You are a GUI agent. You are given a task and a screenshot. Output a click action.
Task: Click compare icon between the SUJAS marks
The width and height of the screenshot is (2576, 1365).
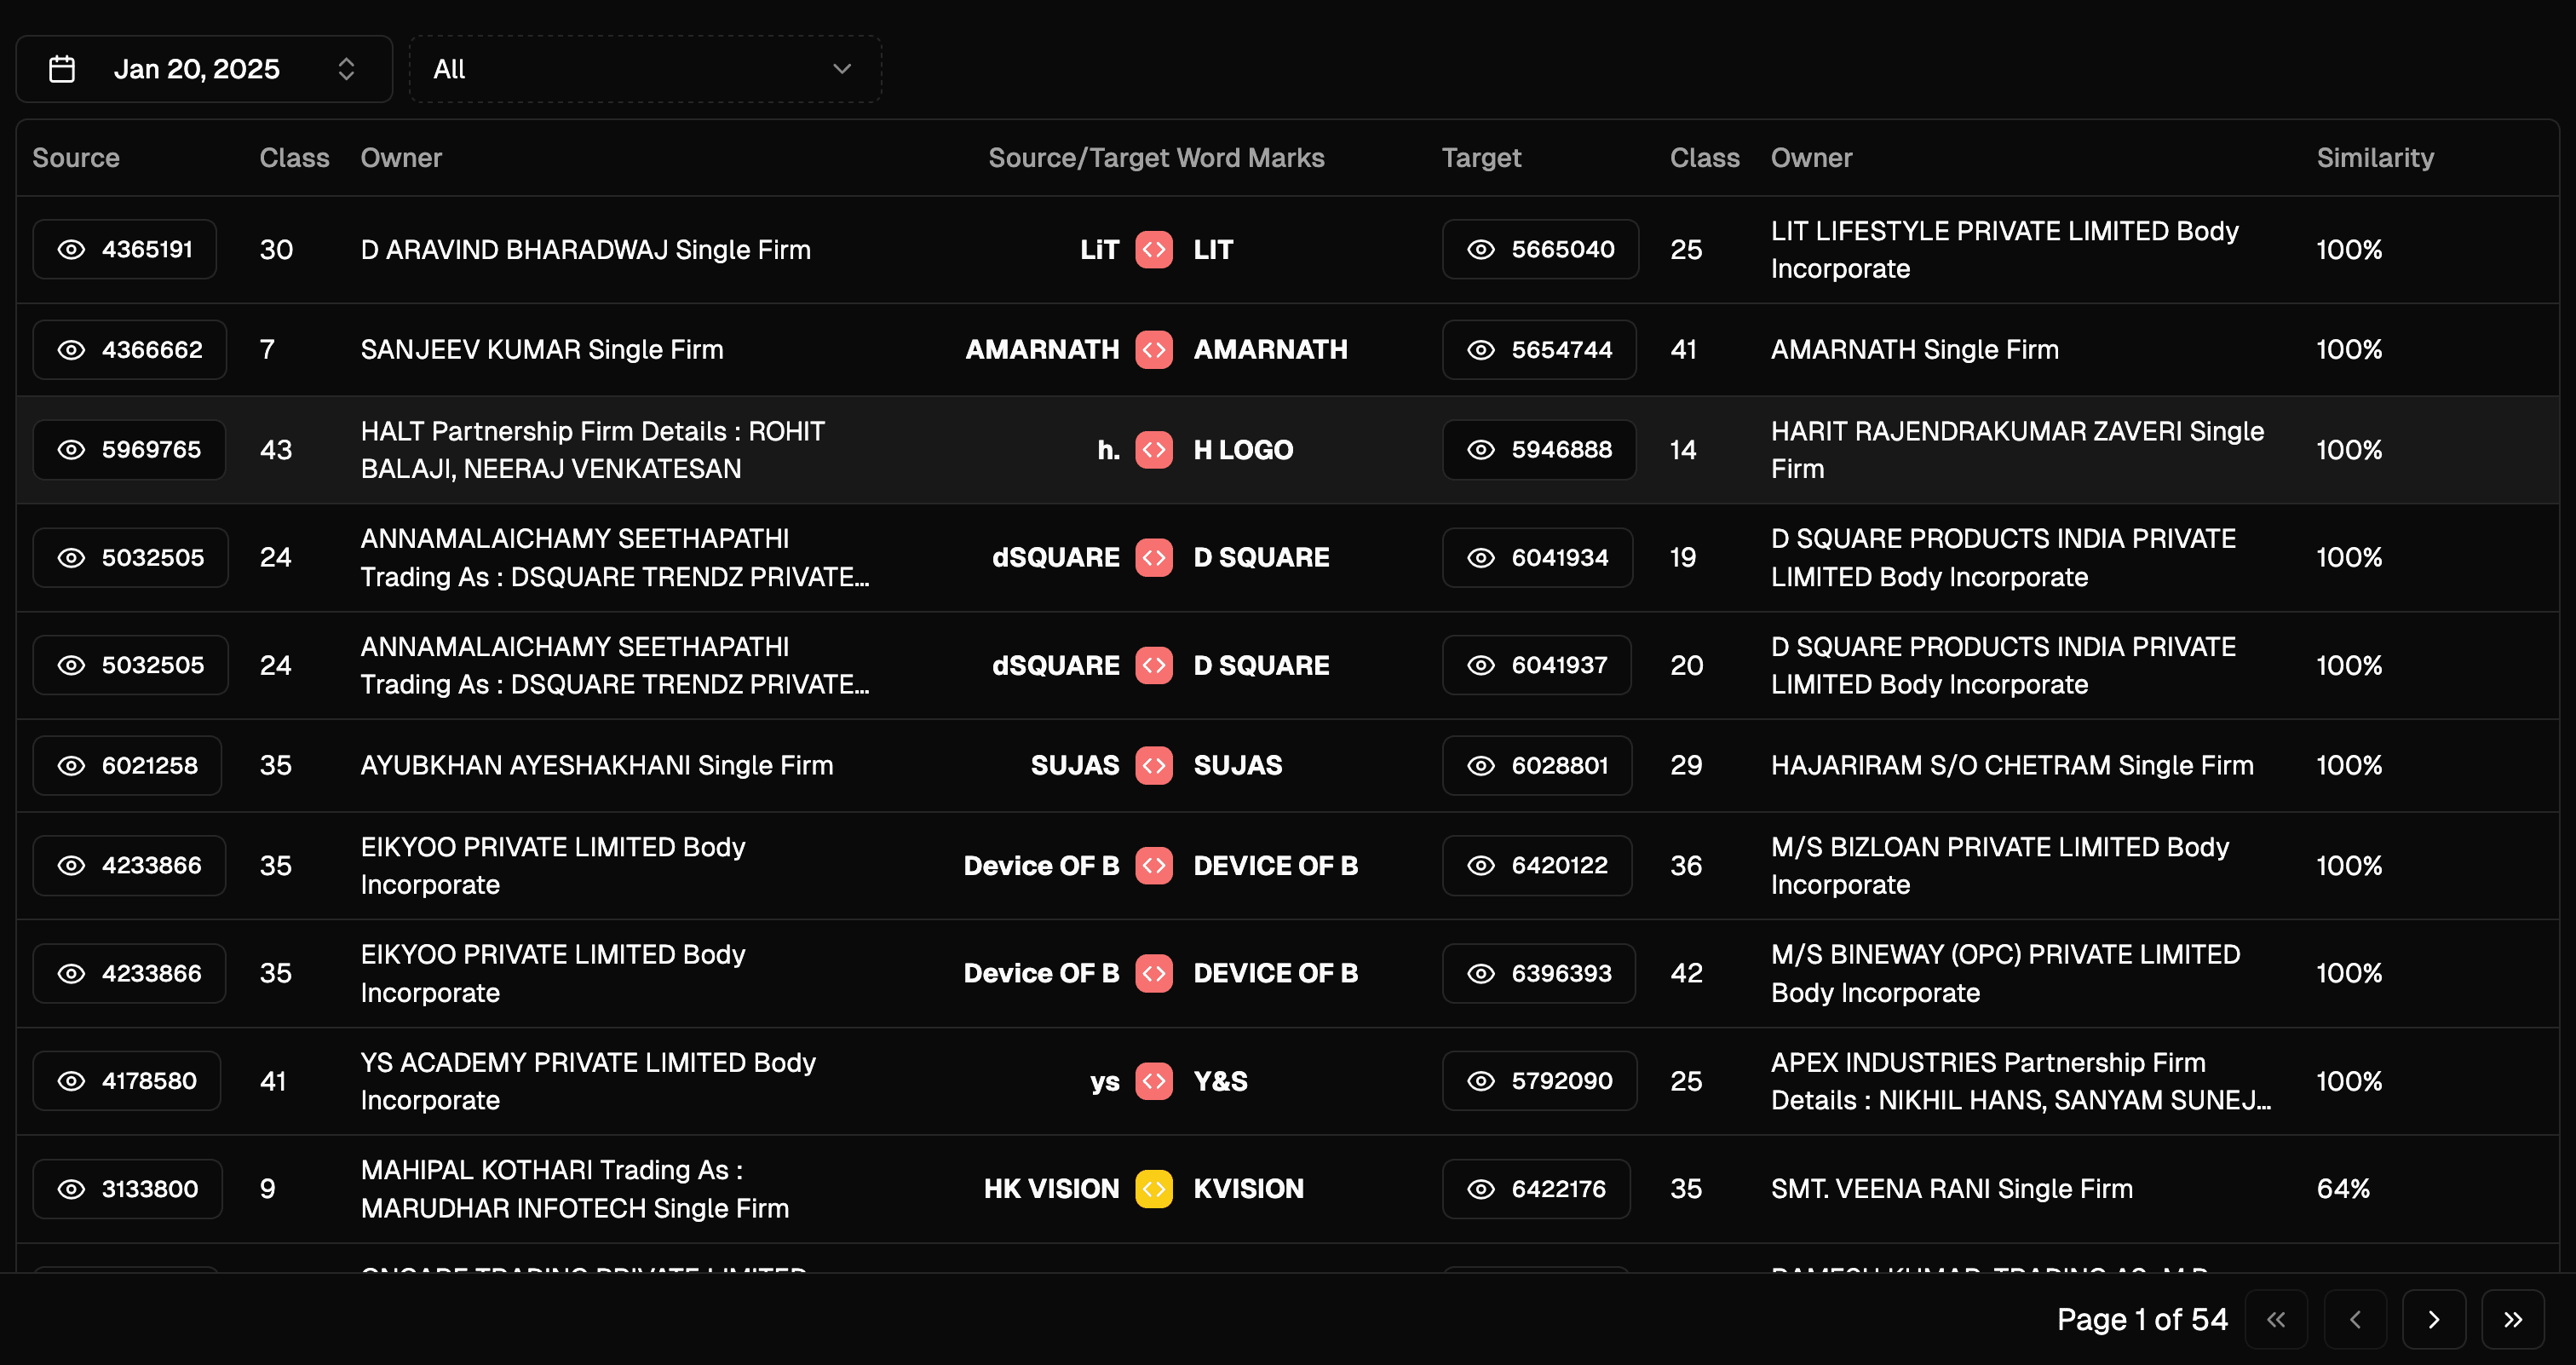pyautogui.click(x=1154, y=765)
